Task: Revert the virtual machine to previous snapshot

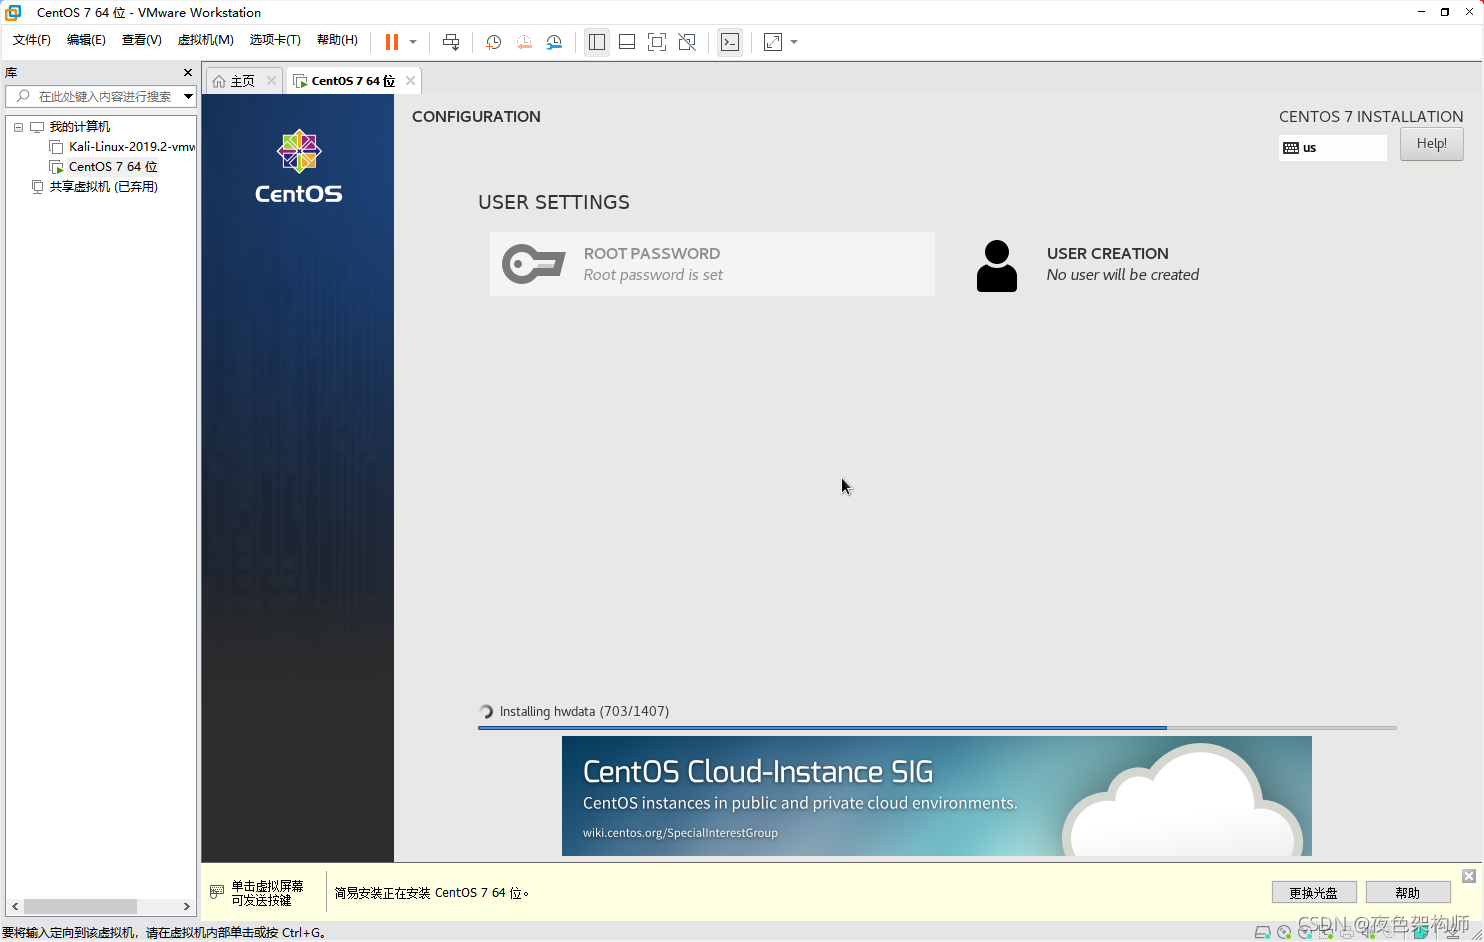Action: point(524,42)
